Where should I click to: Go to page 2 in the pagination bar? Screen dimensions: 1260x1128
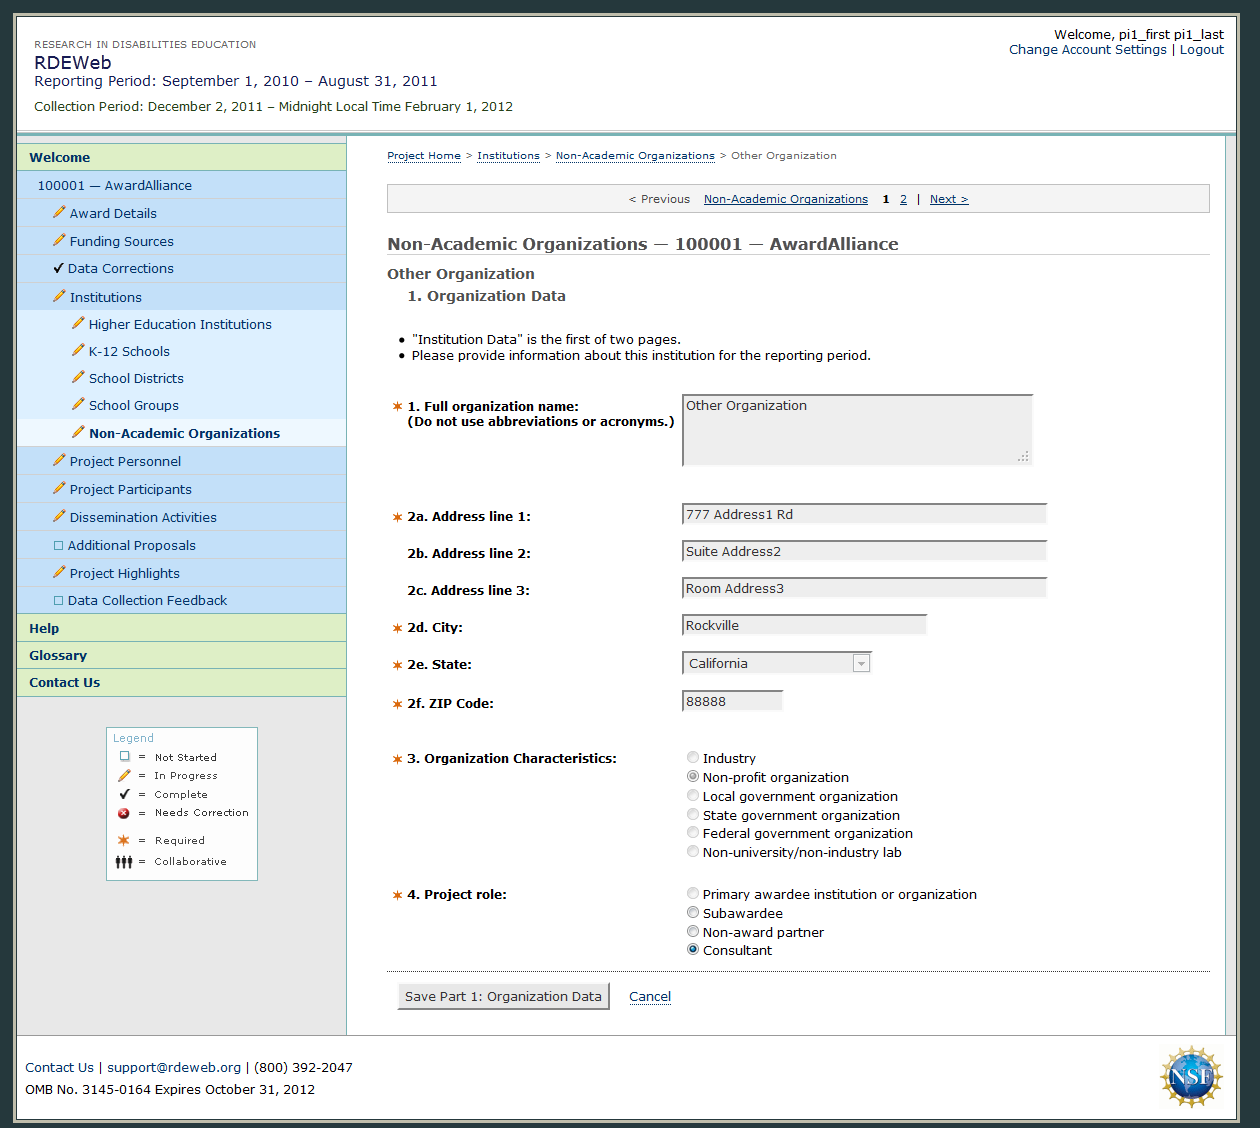(903, 199)
